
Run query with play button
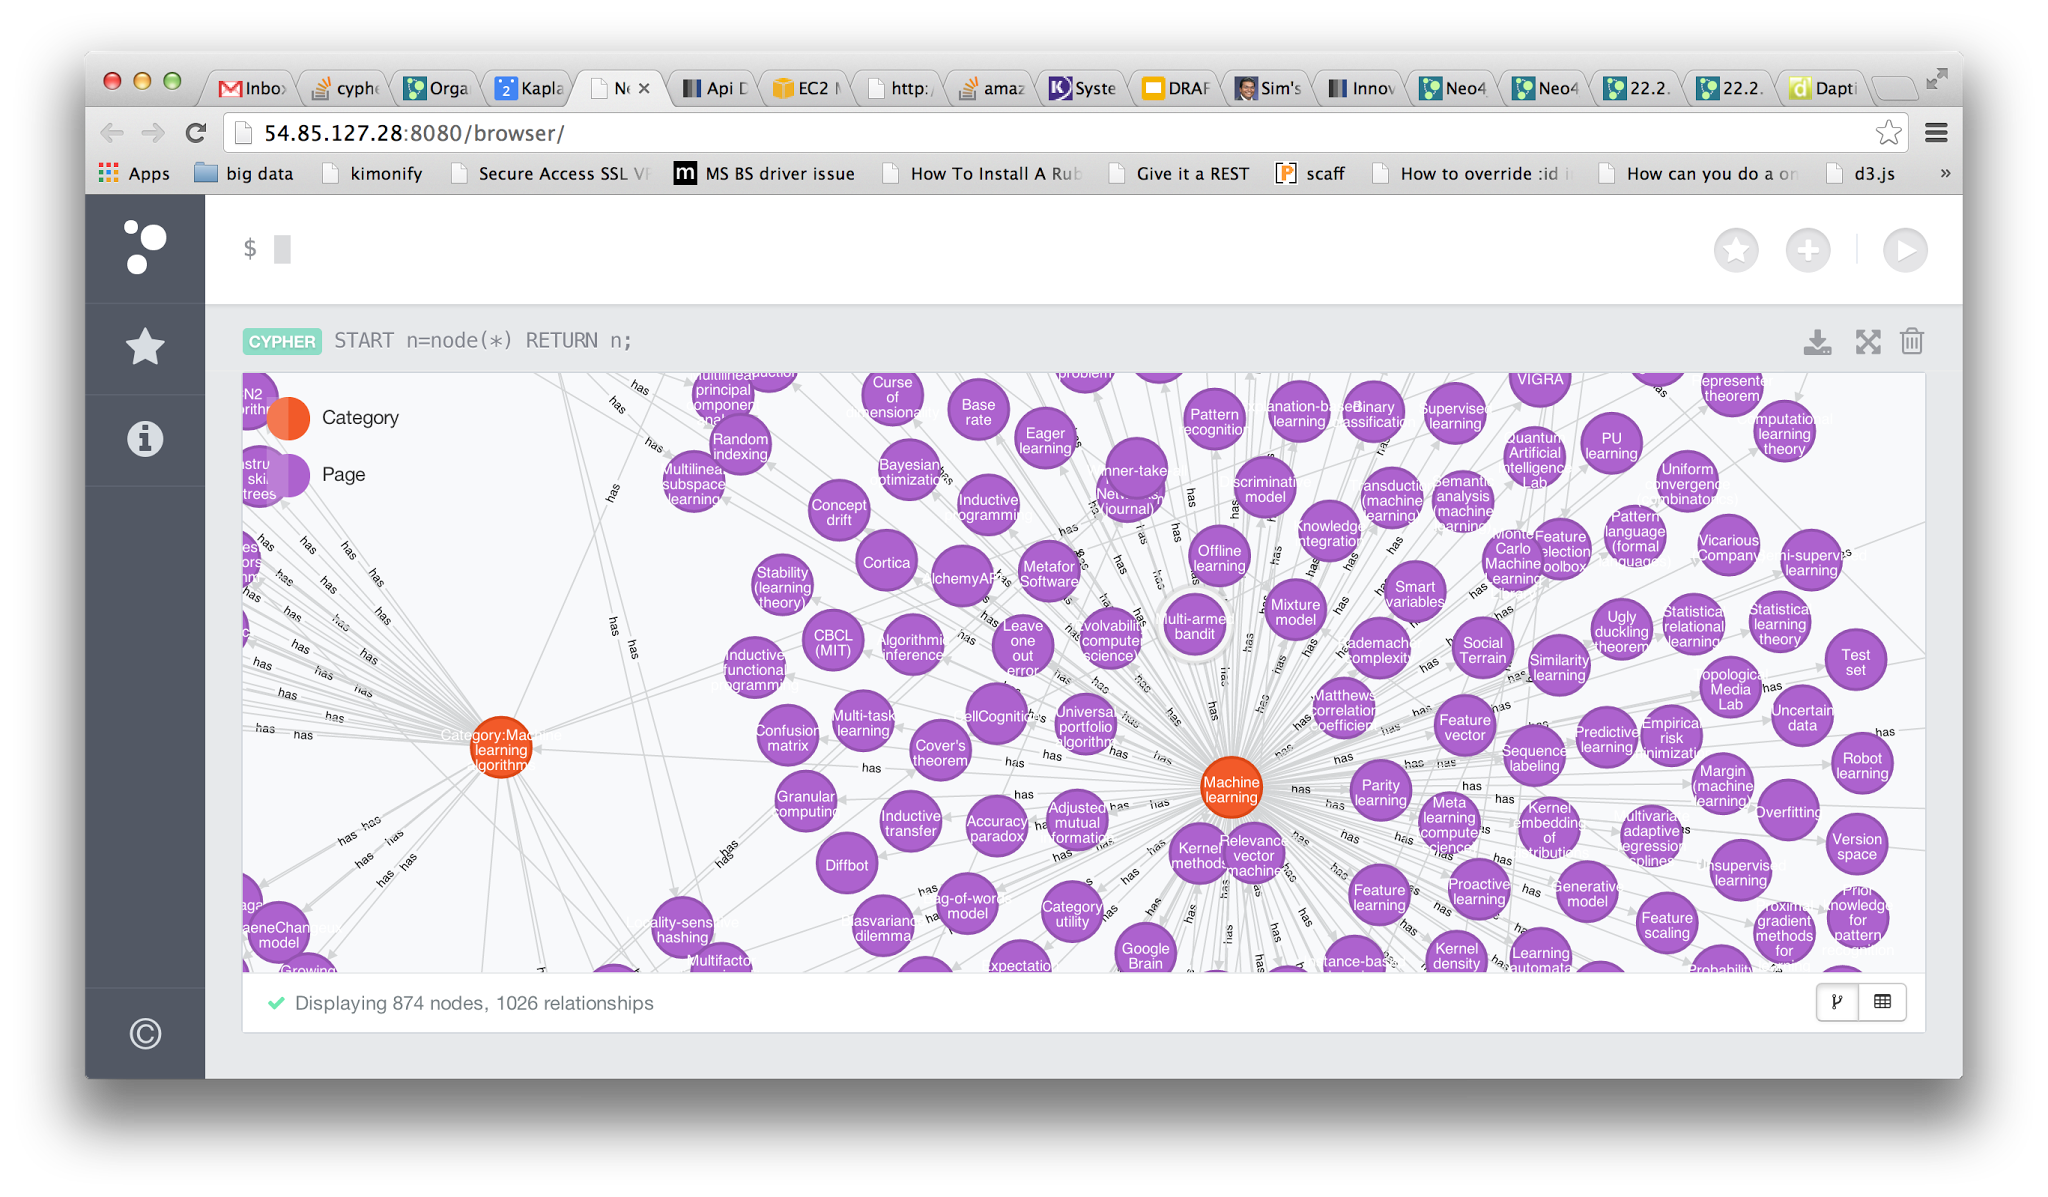[x=1905, y=250]
